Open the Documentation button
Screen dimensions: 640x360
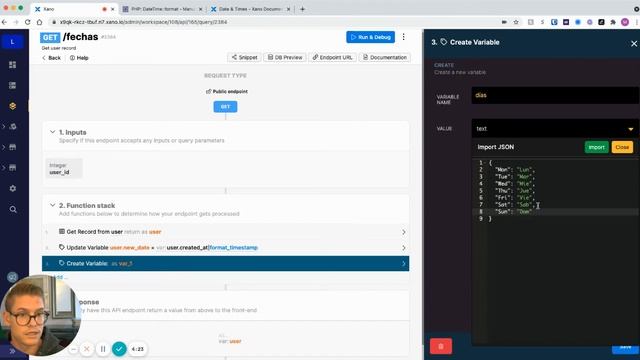point(384,58)
